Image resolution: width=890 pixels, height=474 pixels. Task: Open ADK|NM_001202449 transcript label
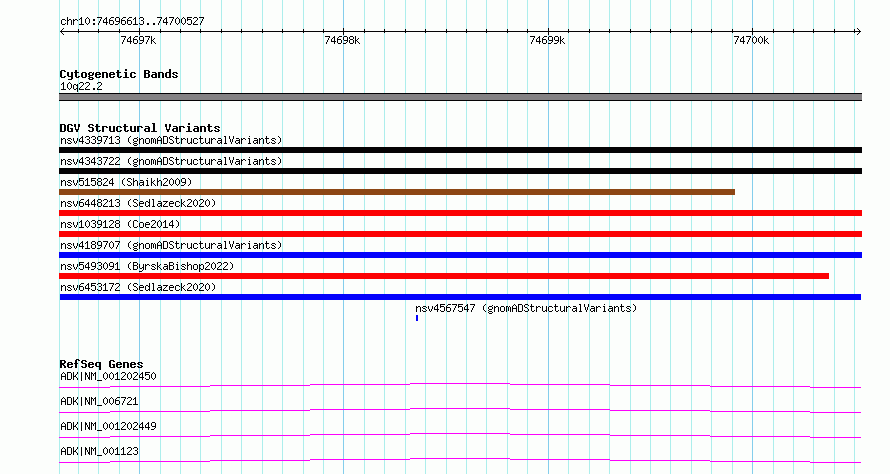click(x=108, y=426)
